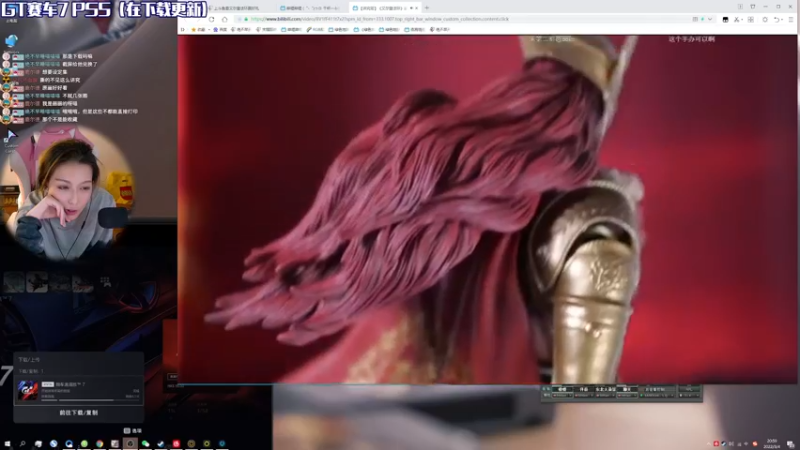Viewport: 800px width, 450px height.
Task: Click the browser undo-close arrow icon
Action: tap(777, 19)
